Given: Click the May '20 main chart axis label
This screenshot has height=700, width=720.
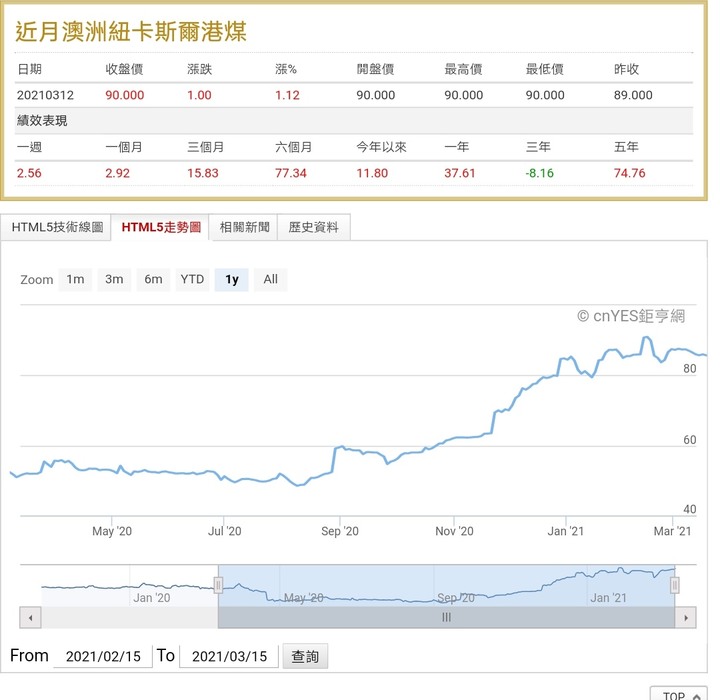Looking at the screenshot, I should [112, 531].
